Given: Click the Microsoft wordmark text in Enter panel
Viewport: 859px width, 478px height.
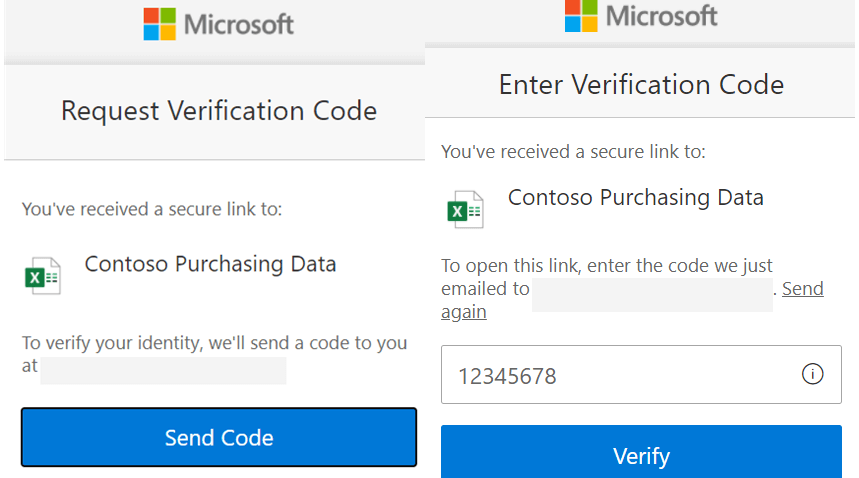Looking at the screenshot, I should [x=661, y=15].
